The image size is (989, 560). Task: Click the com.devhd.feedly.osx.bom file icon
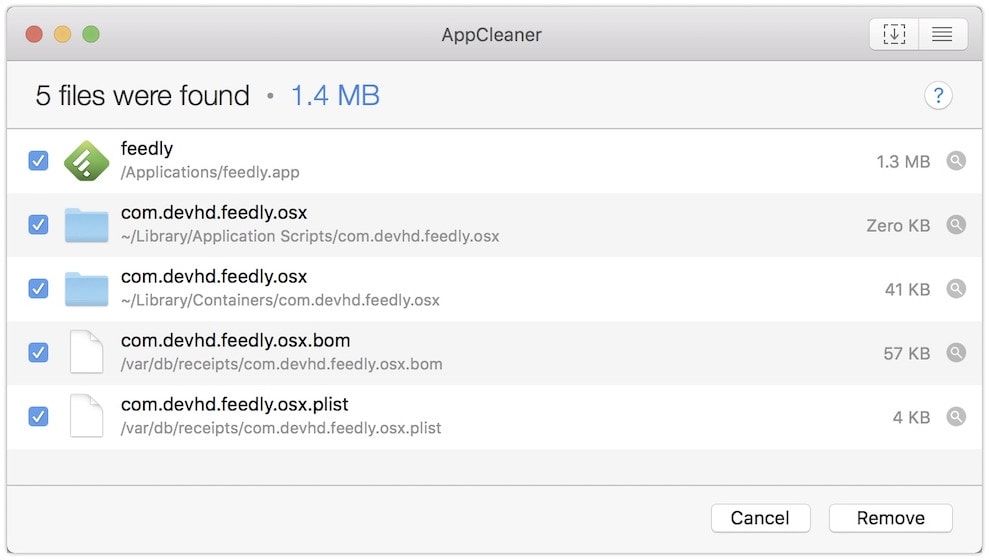[86, 353]
